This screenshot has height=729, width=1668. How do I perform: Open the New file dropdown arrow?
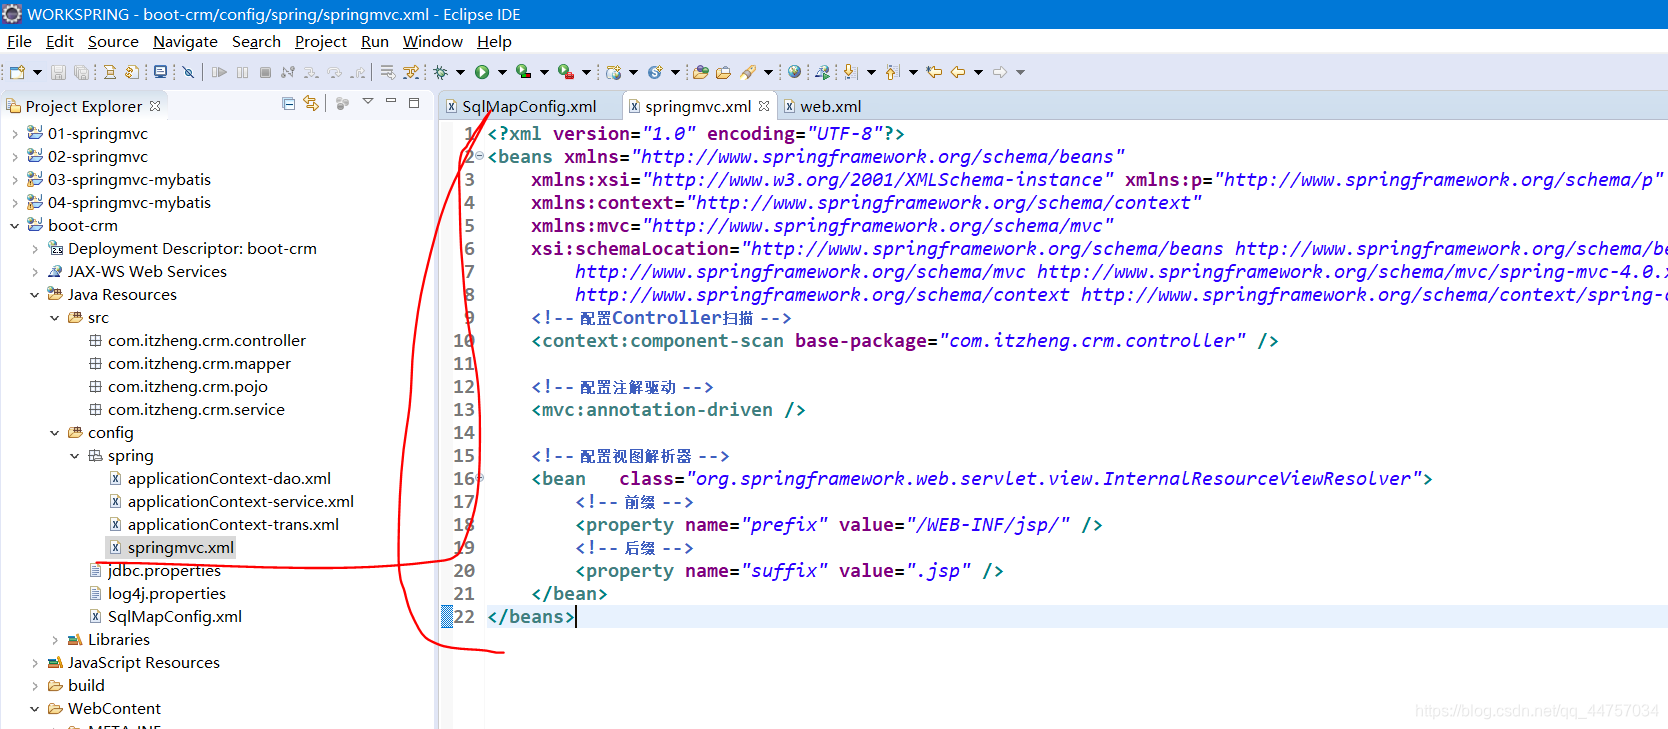coord(37,72)
